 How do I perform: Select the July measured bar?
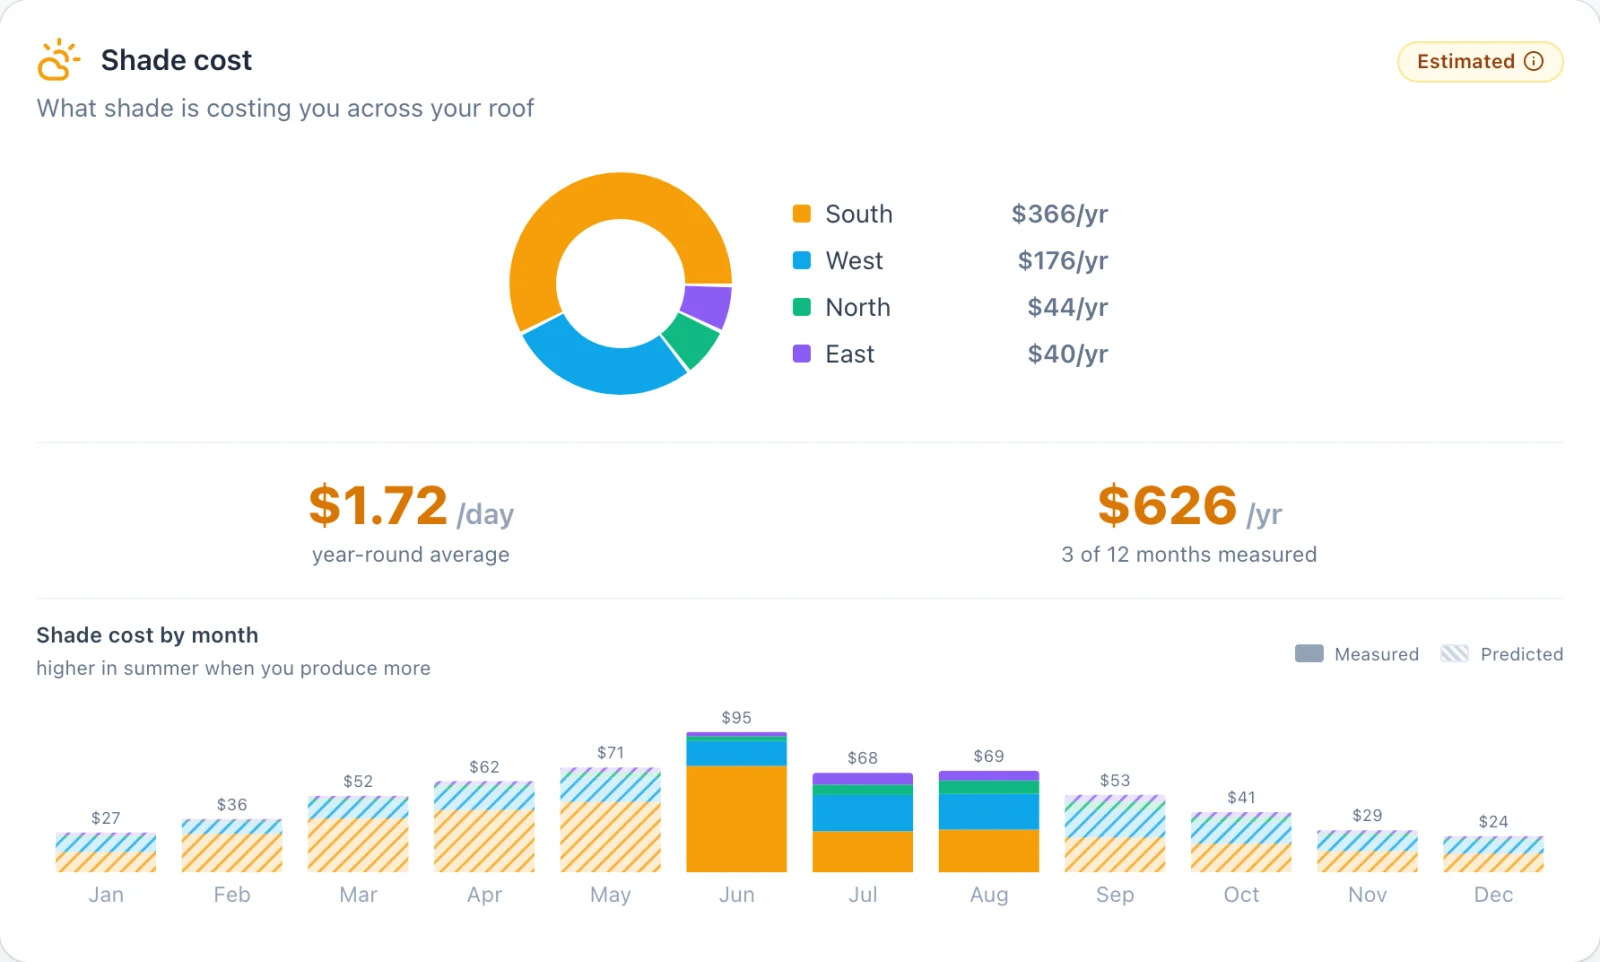pos(863,822)
